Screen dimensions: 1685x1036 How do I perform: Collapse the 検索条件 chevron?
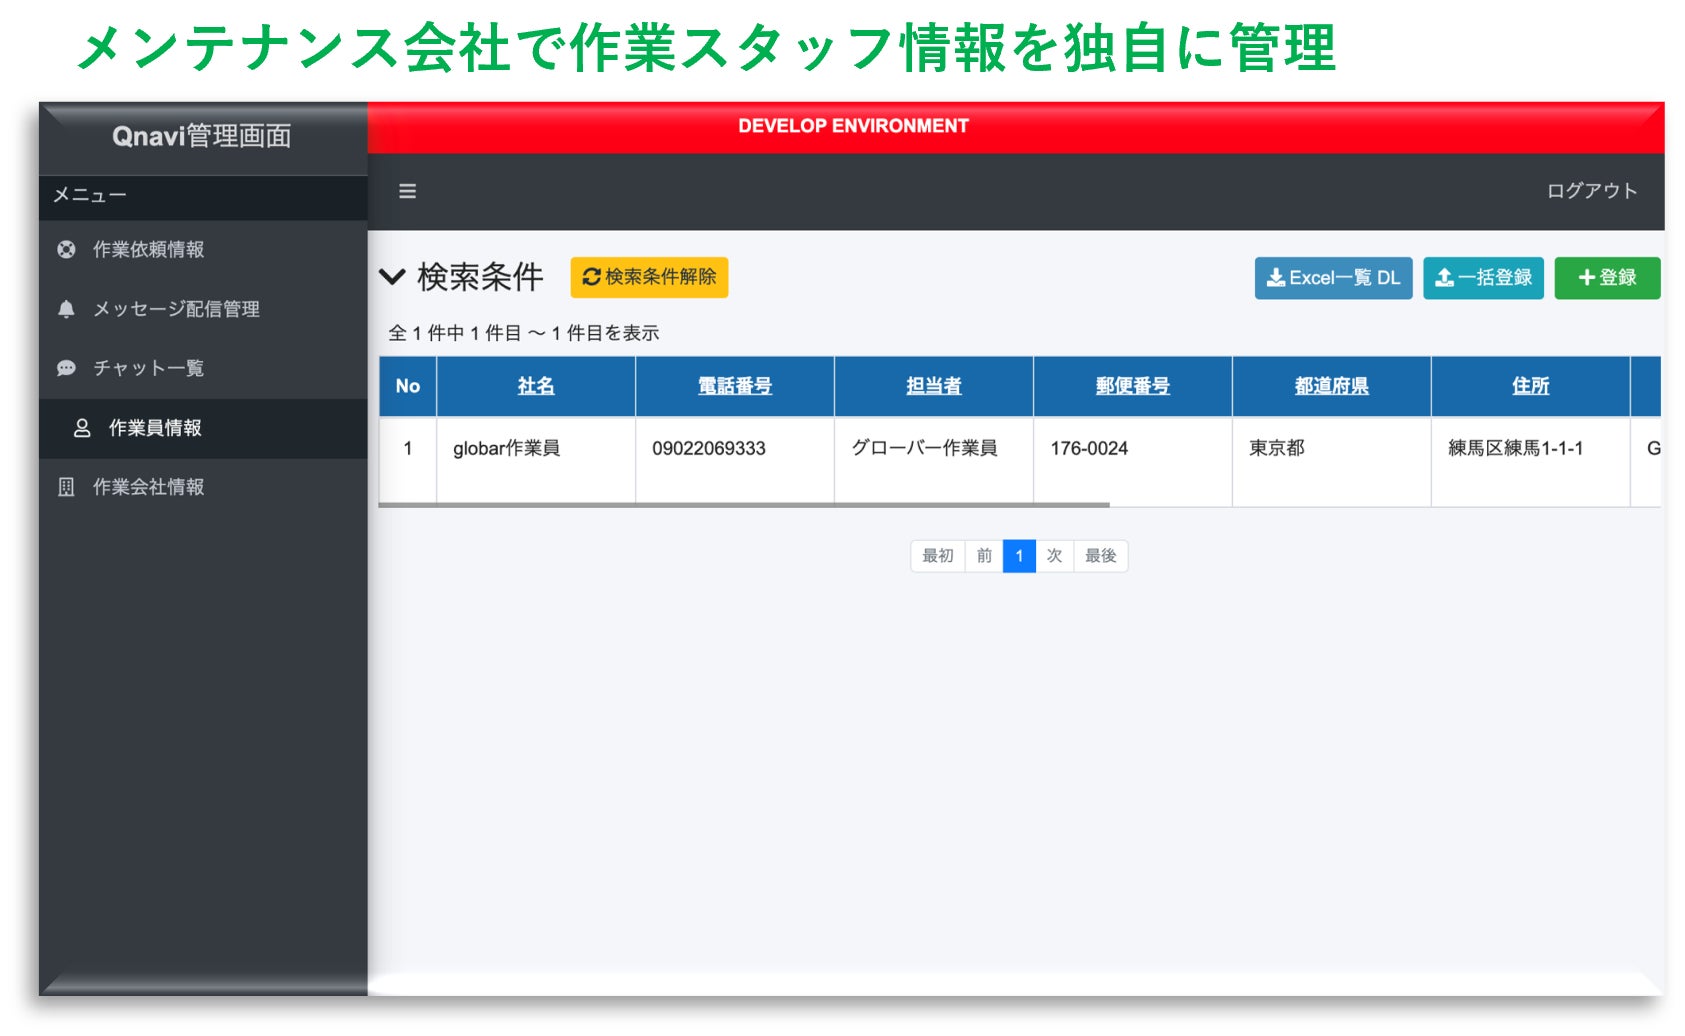pyautogui.click(x=392, y=277)
